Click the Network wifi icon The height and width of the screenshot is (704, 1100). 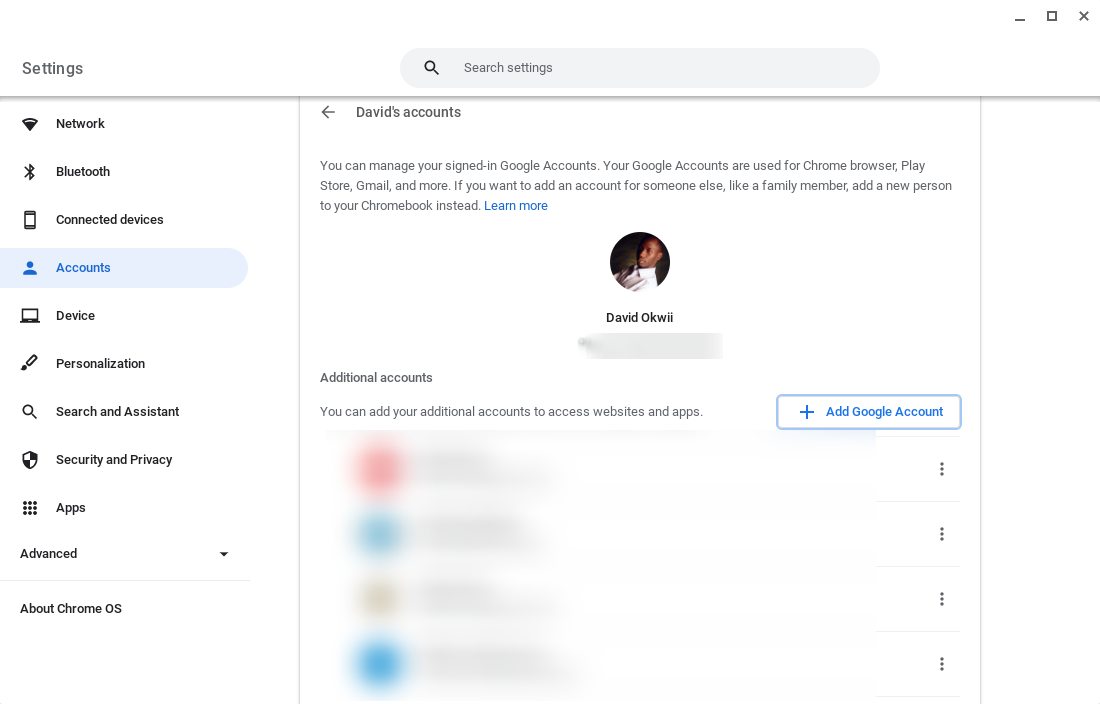click(30, 124)
